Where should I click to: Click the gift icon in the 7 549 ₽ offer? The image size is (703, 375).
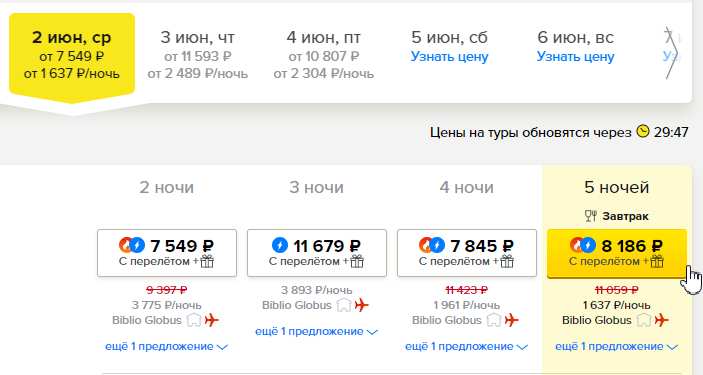click(x=207, y=261)
